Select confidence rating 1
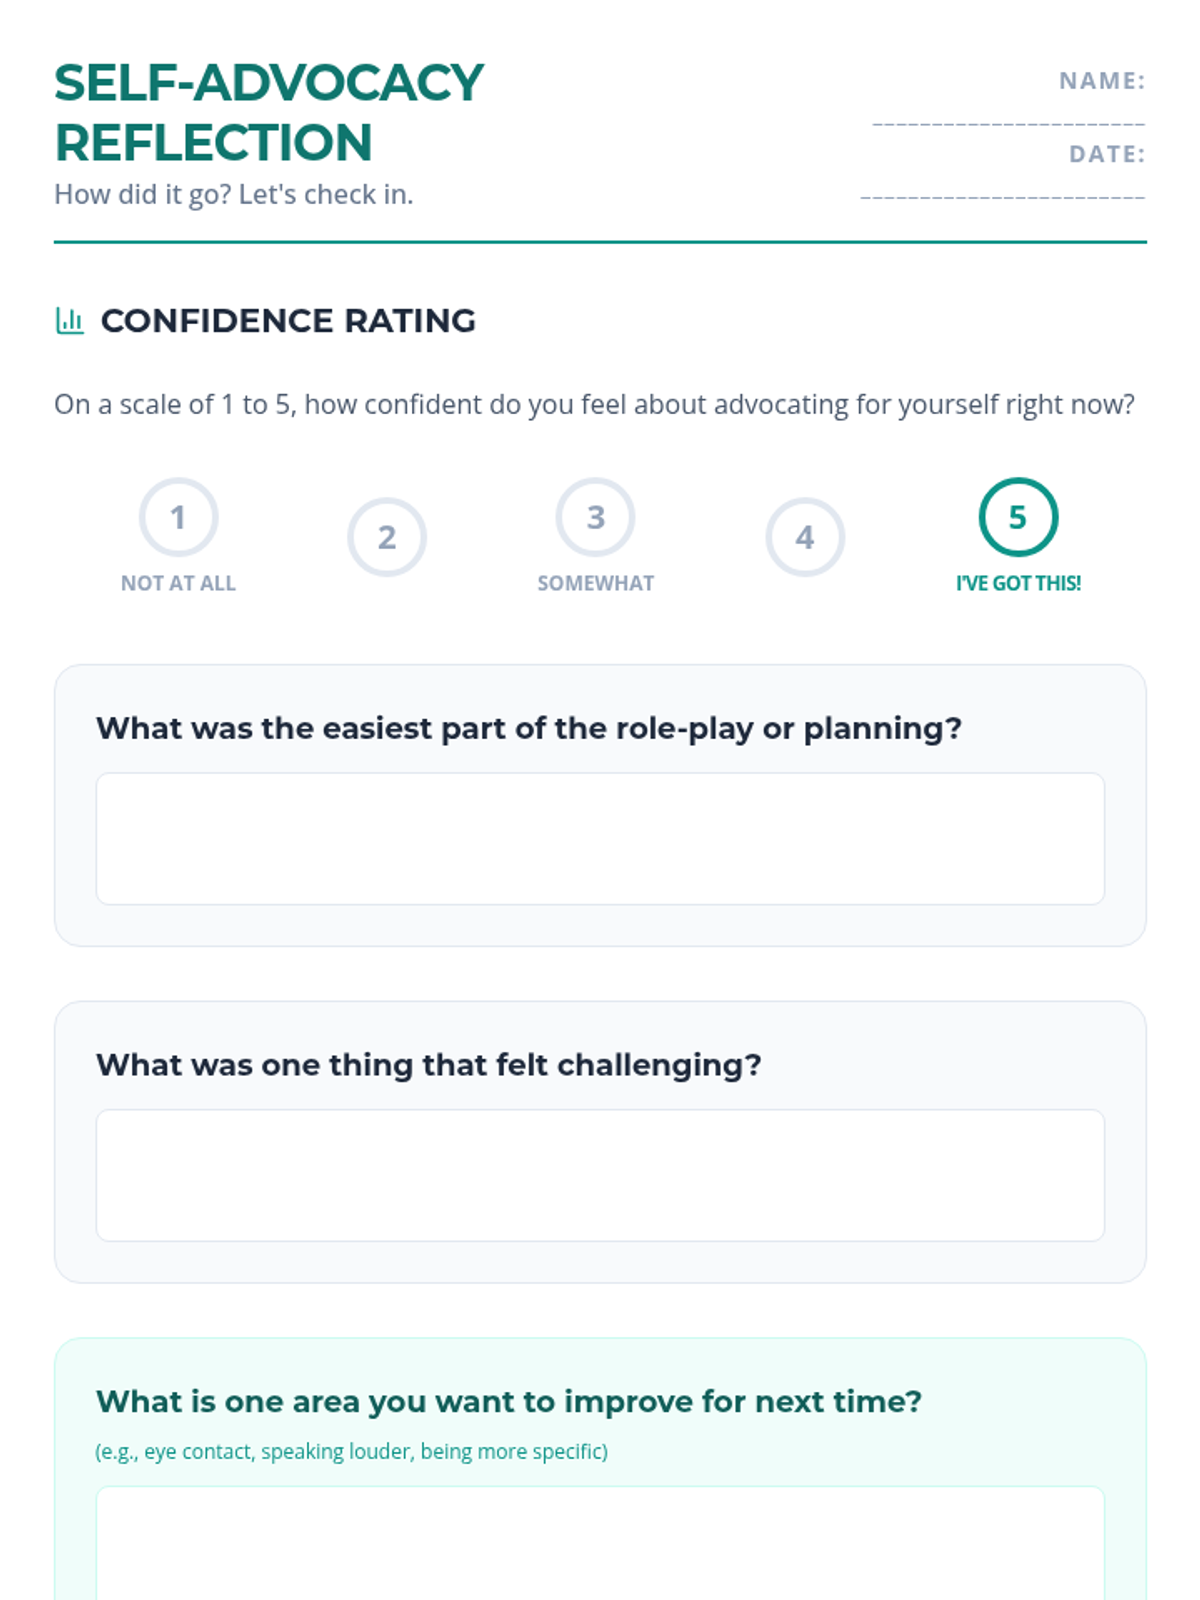This screenshot has height=1600, width=1200. [x=178, y=517]
